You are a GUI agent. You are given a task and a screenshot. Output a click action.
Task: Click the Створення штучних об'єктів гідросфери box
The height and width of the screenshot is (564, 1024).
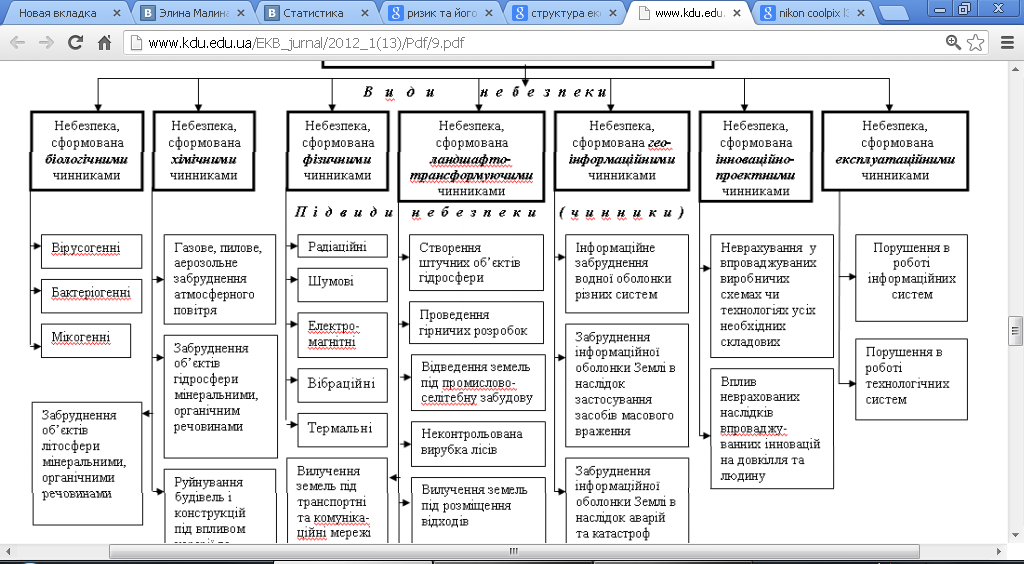(477, 262)
